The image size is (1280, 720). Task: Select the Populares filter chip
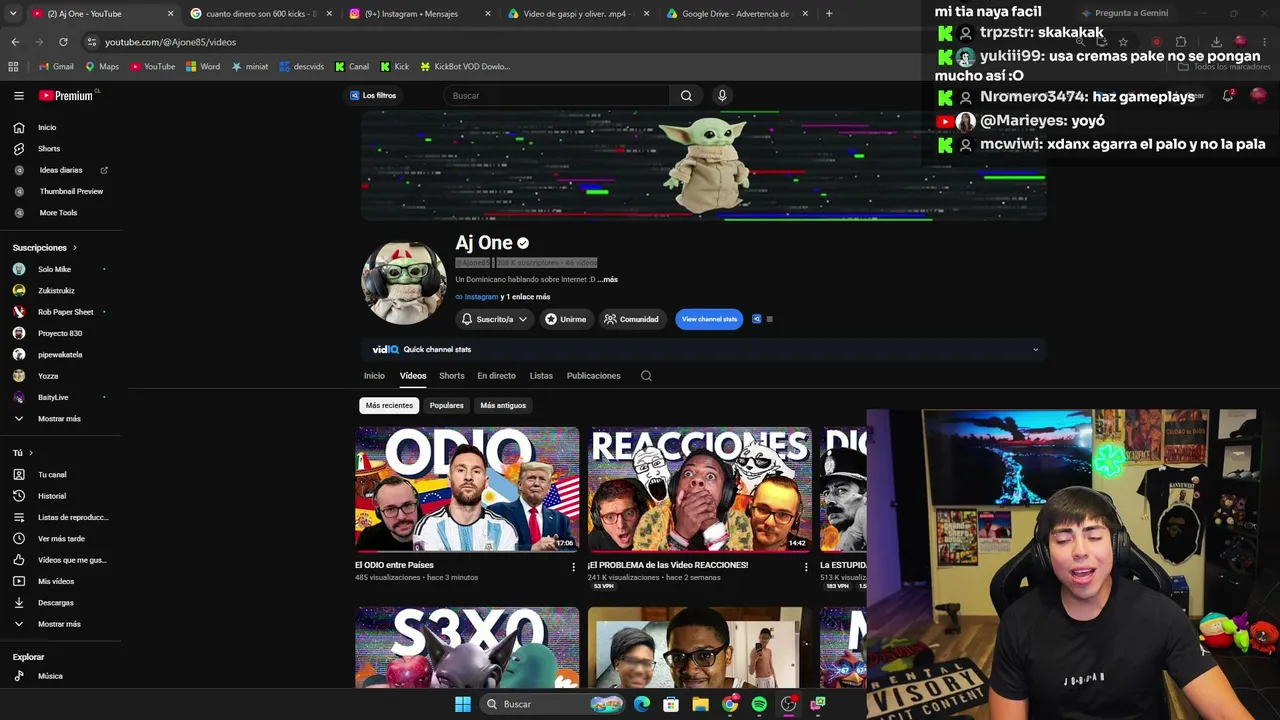coord(446,406)
